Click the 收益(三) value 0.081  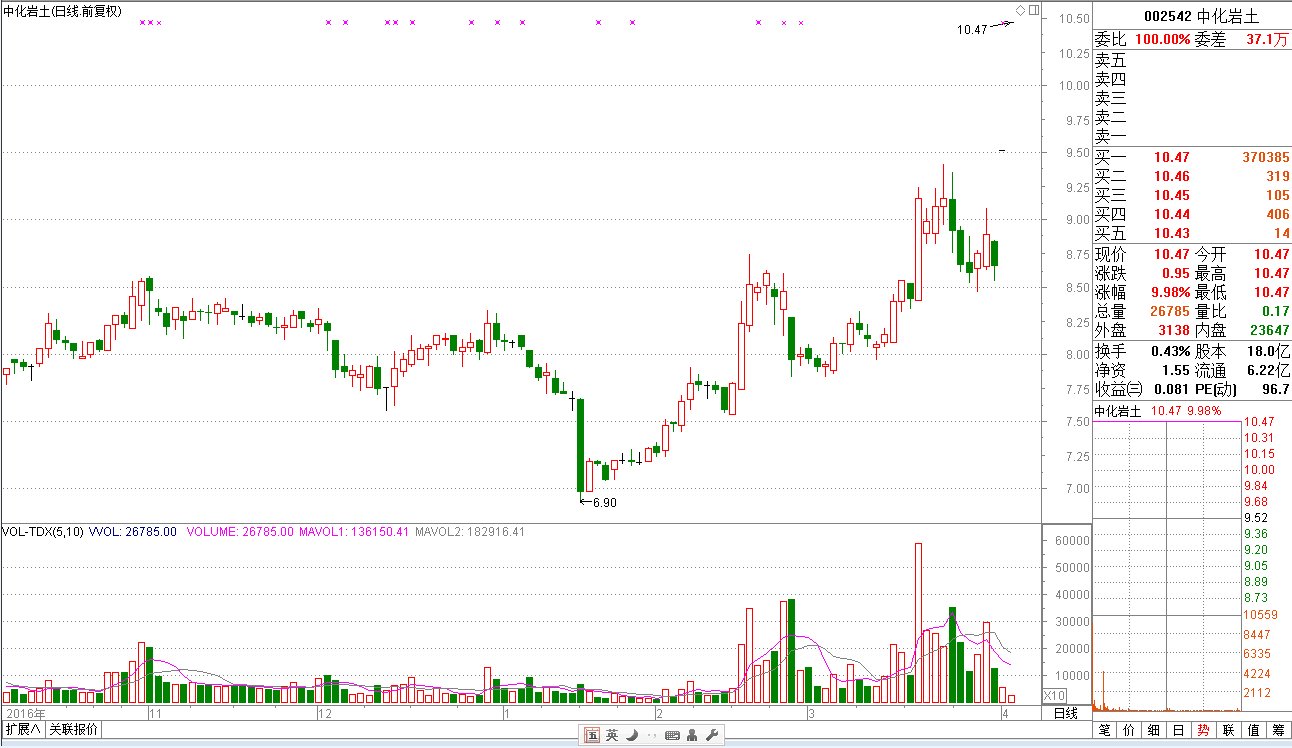point(1171,389)
